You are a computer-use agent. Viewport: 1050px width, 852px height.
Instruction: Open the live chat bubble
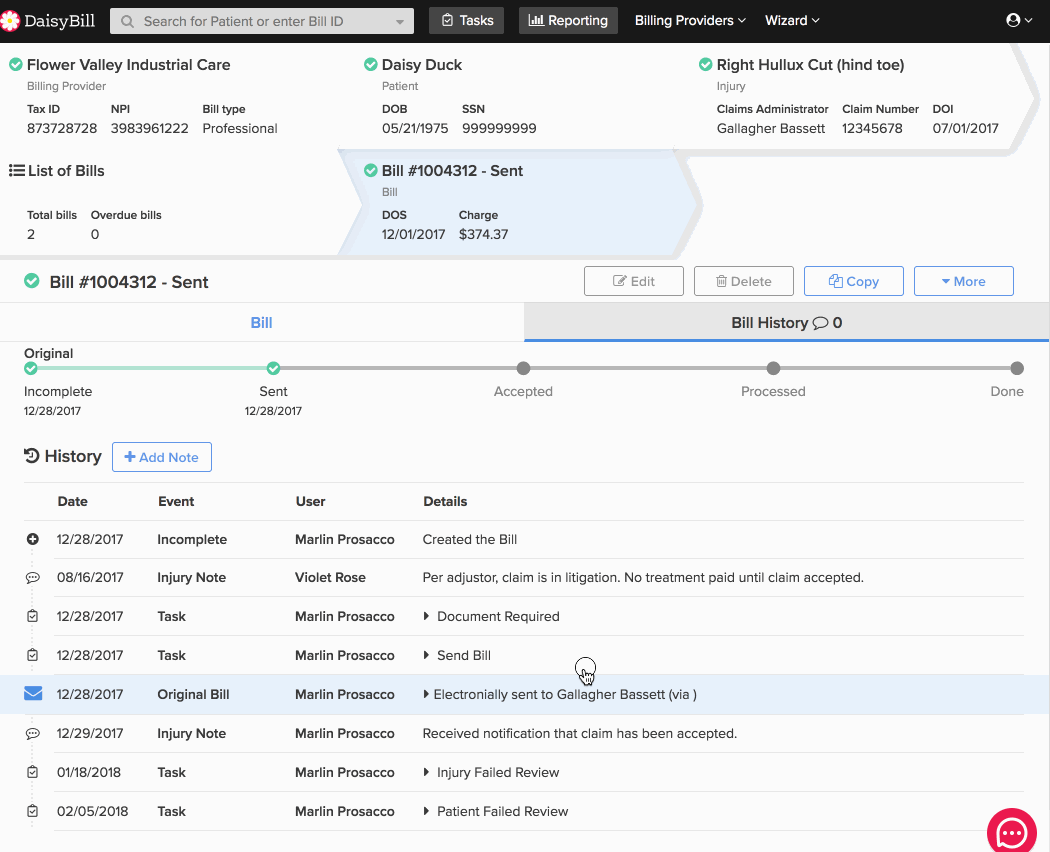point(1011,833)
